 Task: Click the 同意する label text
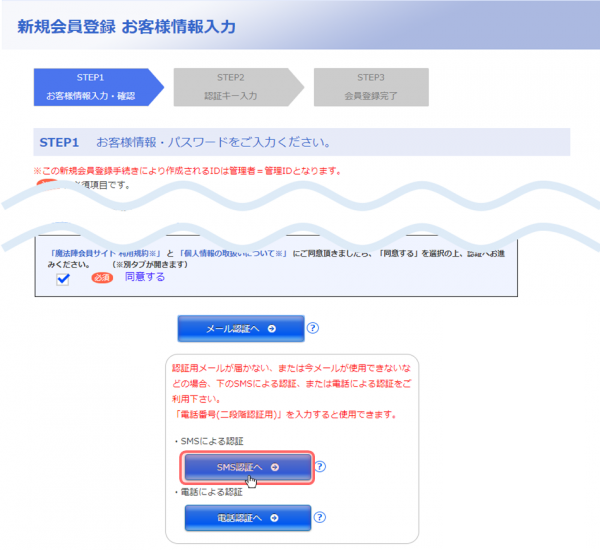pos(145,277)
